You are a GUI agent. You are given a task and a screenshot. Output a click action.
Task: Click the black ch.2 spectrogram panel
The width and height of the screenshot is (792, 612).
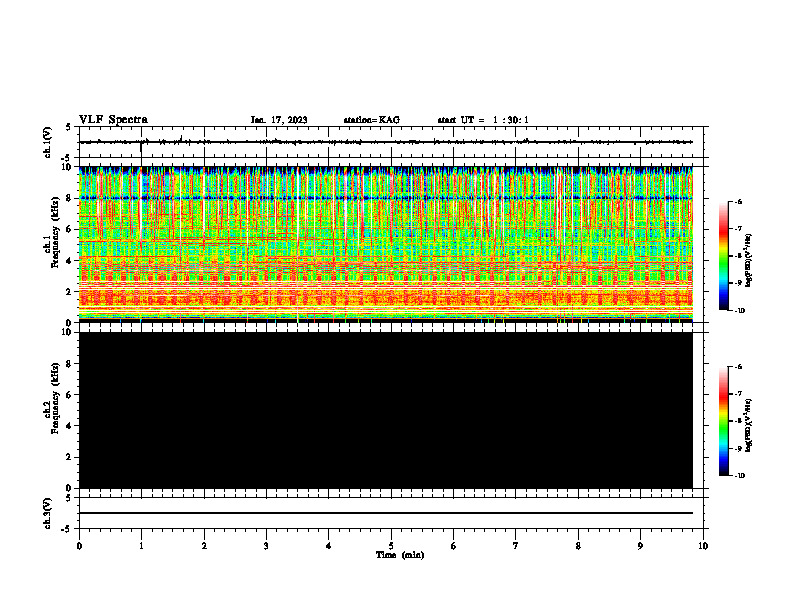[x=386, y=410]
